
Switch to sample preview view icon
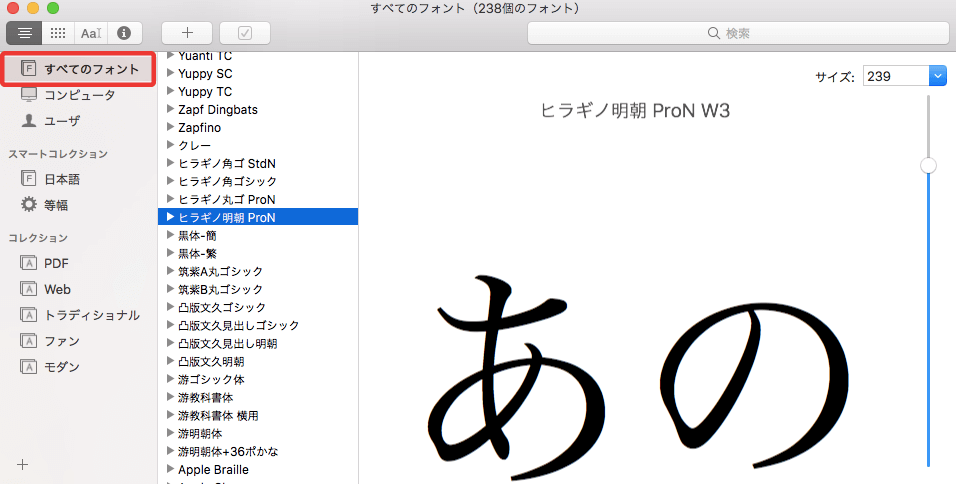pyautogui.click(x=24, y=32)
